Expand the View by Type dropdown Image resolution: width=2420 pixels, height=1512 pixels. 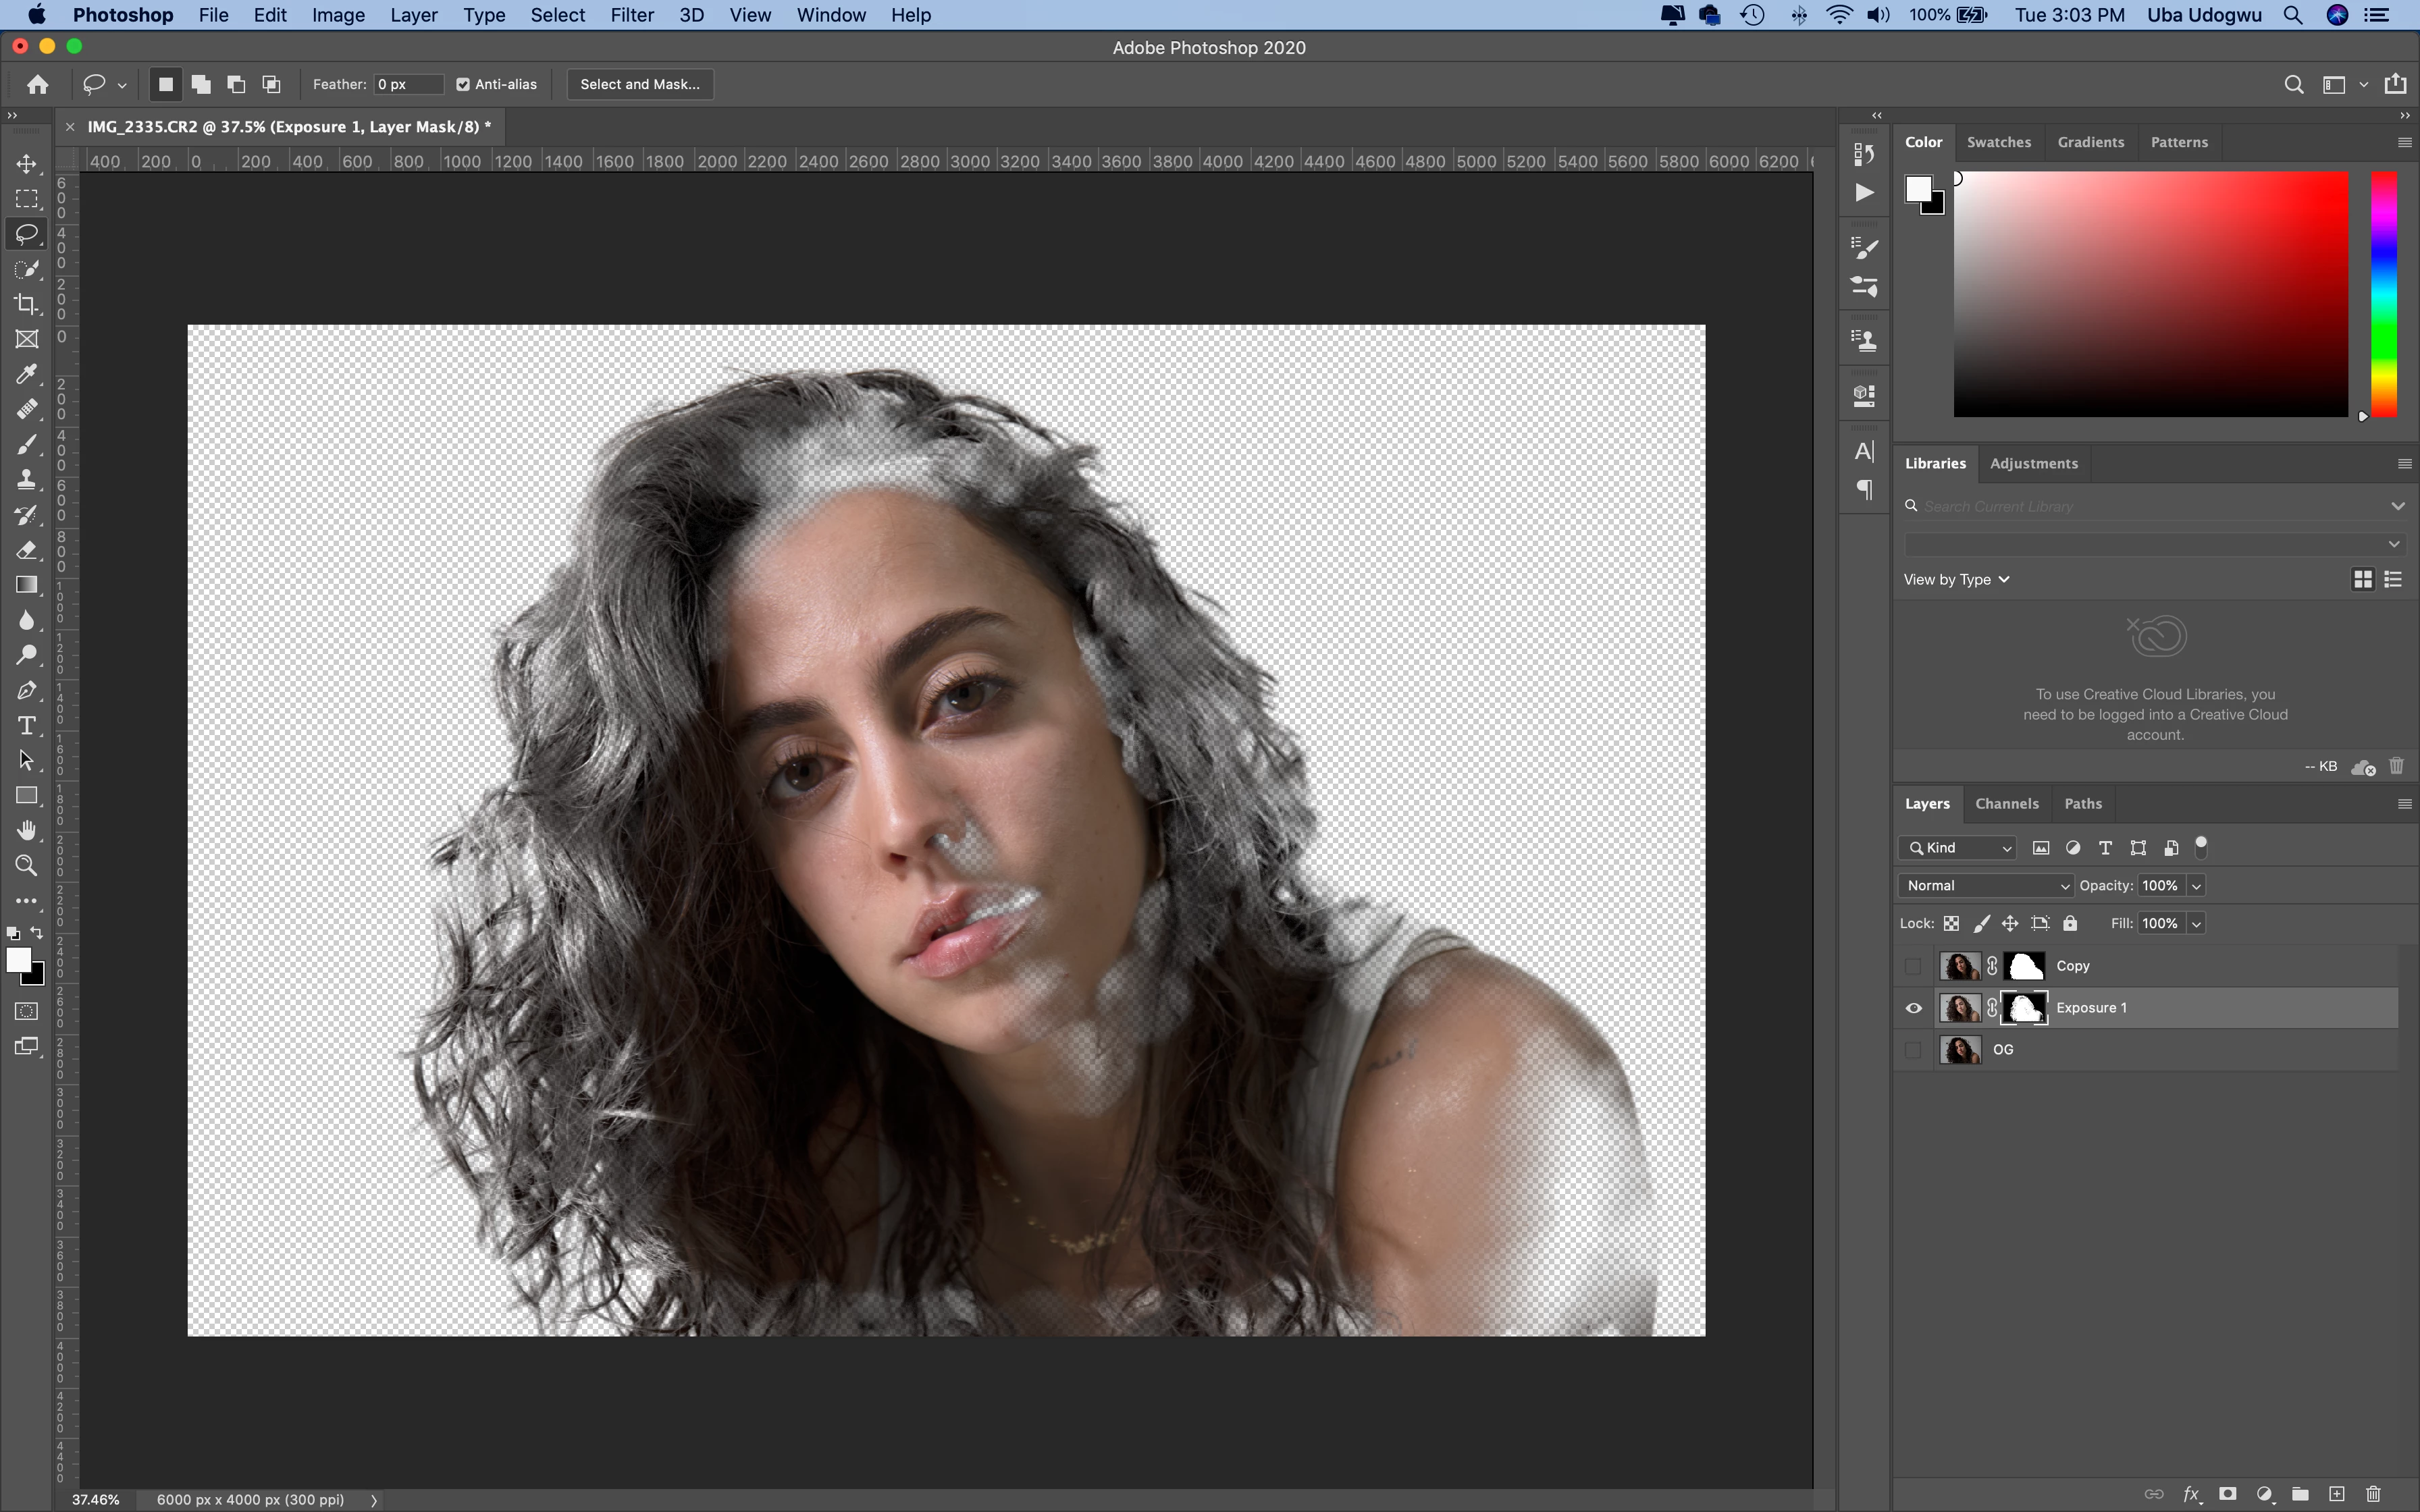point(1956,580)
